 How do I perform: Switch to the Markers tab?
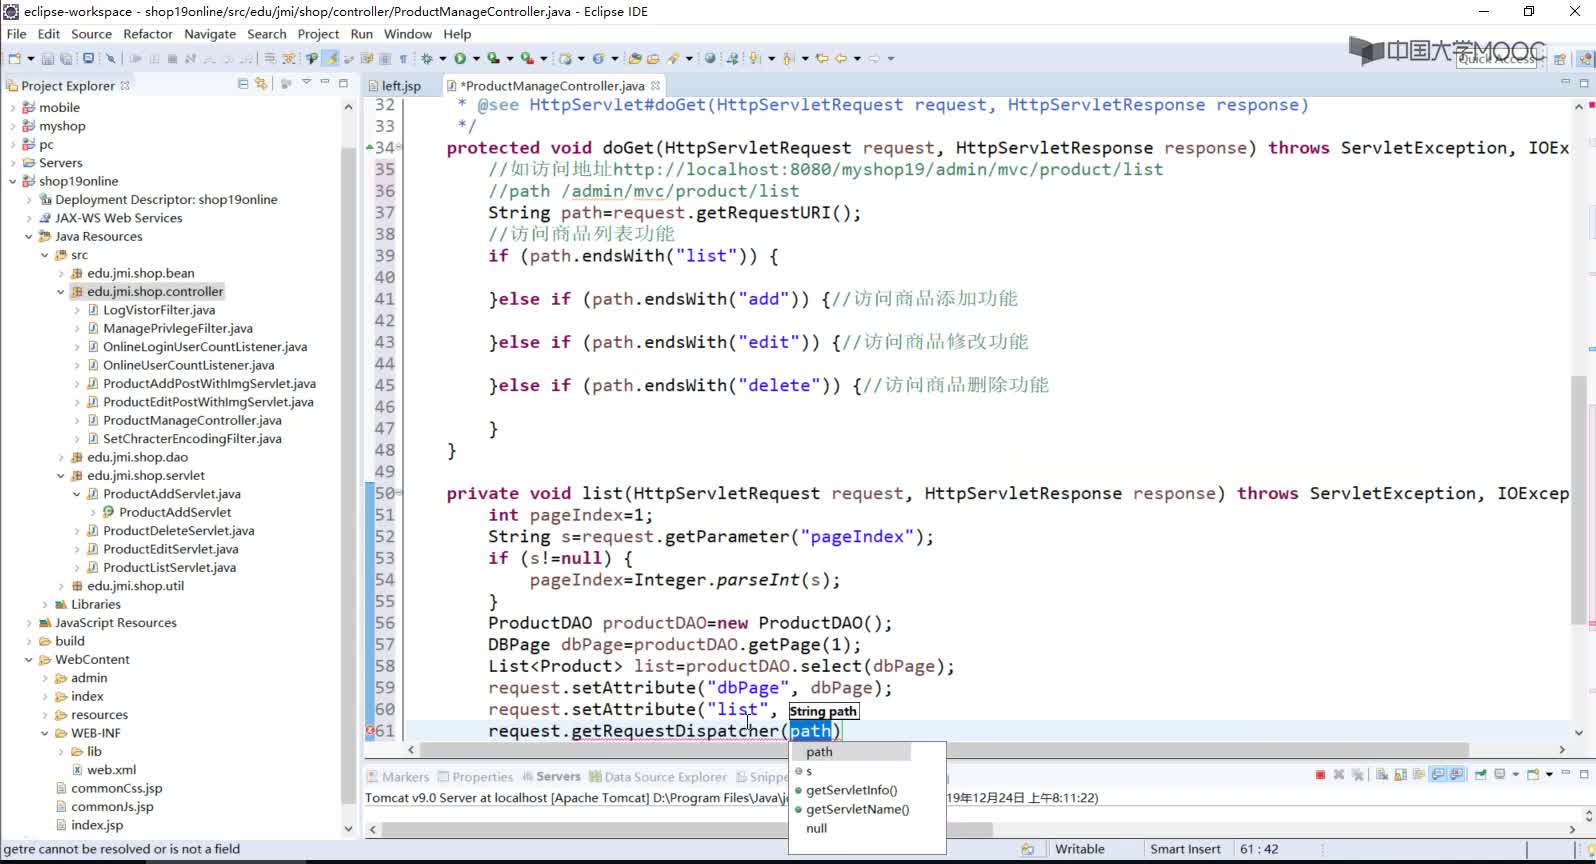pyautogui.click(x=397, y=777)
